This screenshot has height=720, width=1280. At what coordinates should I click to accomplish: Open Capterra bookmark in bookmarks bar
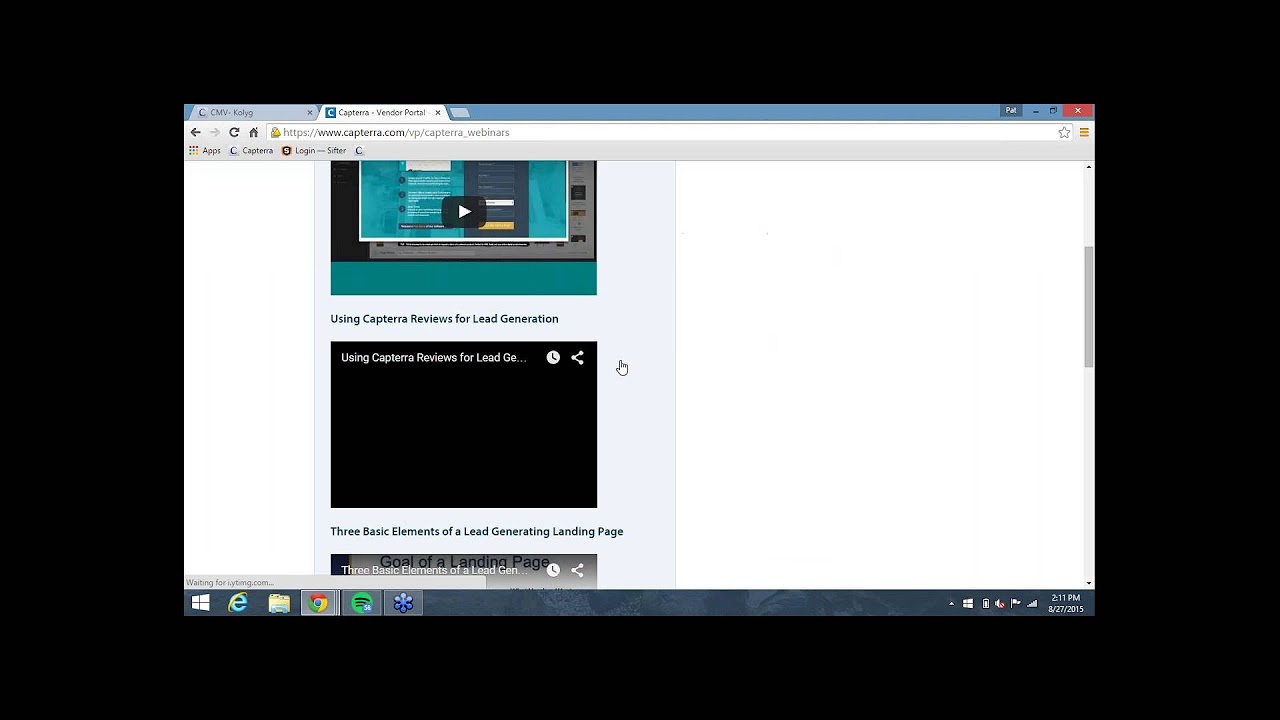pos(251,151)
